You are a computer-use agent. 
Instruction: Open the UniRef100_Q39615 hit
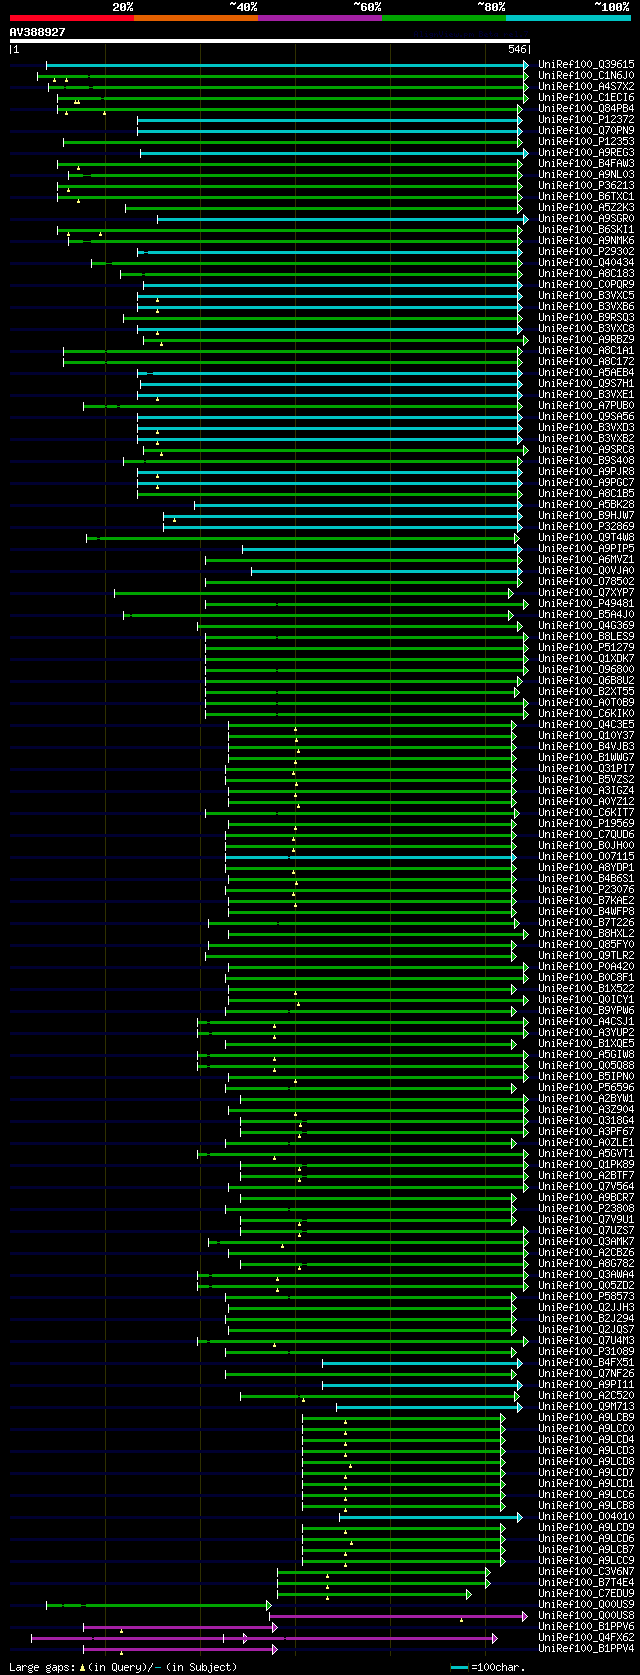pos(586,64)
